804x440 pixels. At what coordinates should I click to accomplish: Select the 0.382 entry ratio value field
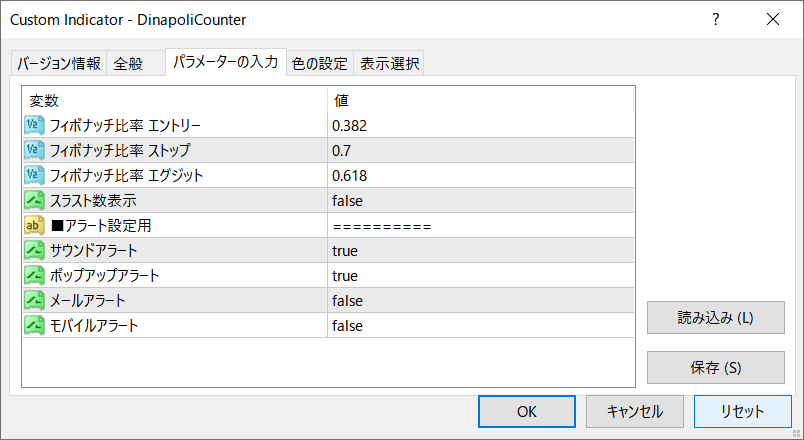click(x=480, y=125)
